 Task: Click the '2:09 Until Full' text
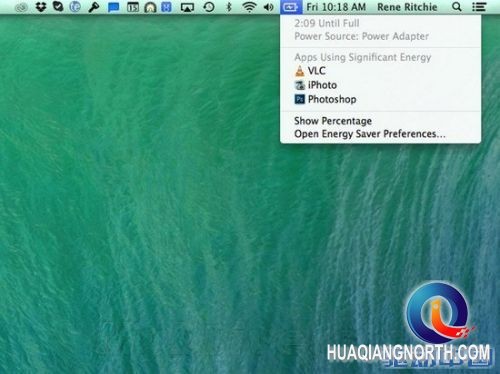tap(327, 23)
